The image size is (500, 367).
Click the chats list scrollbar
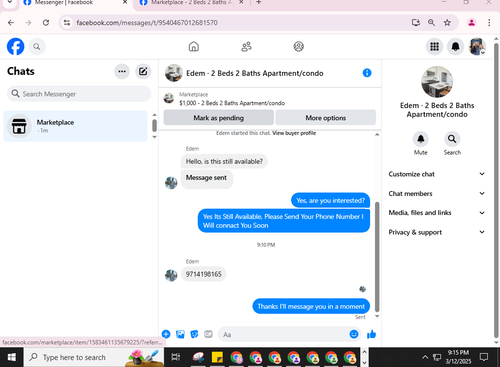[154, 125]
